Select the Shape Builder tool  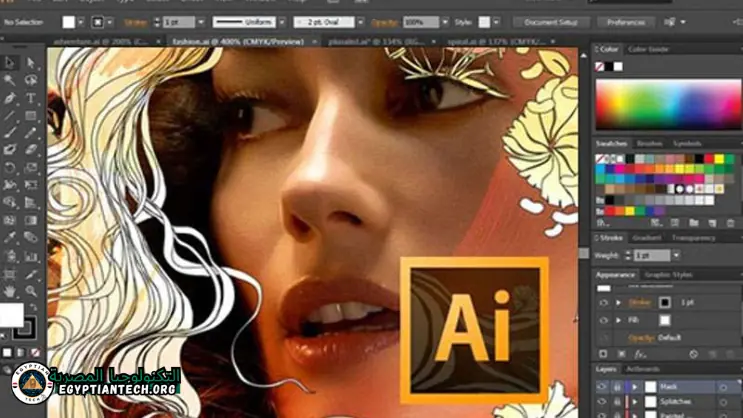9,203
